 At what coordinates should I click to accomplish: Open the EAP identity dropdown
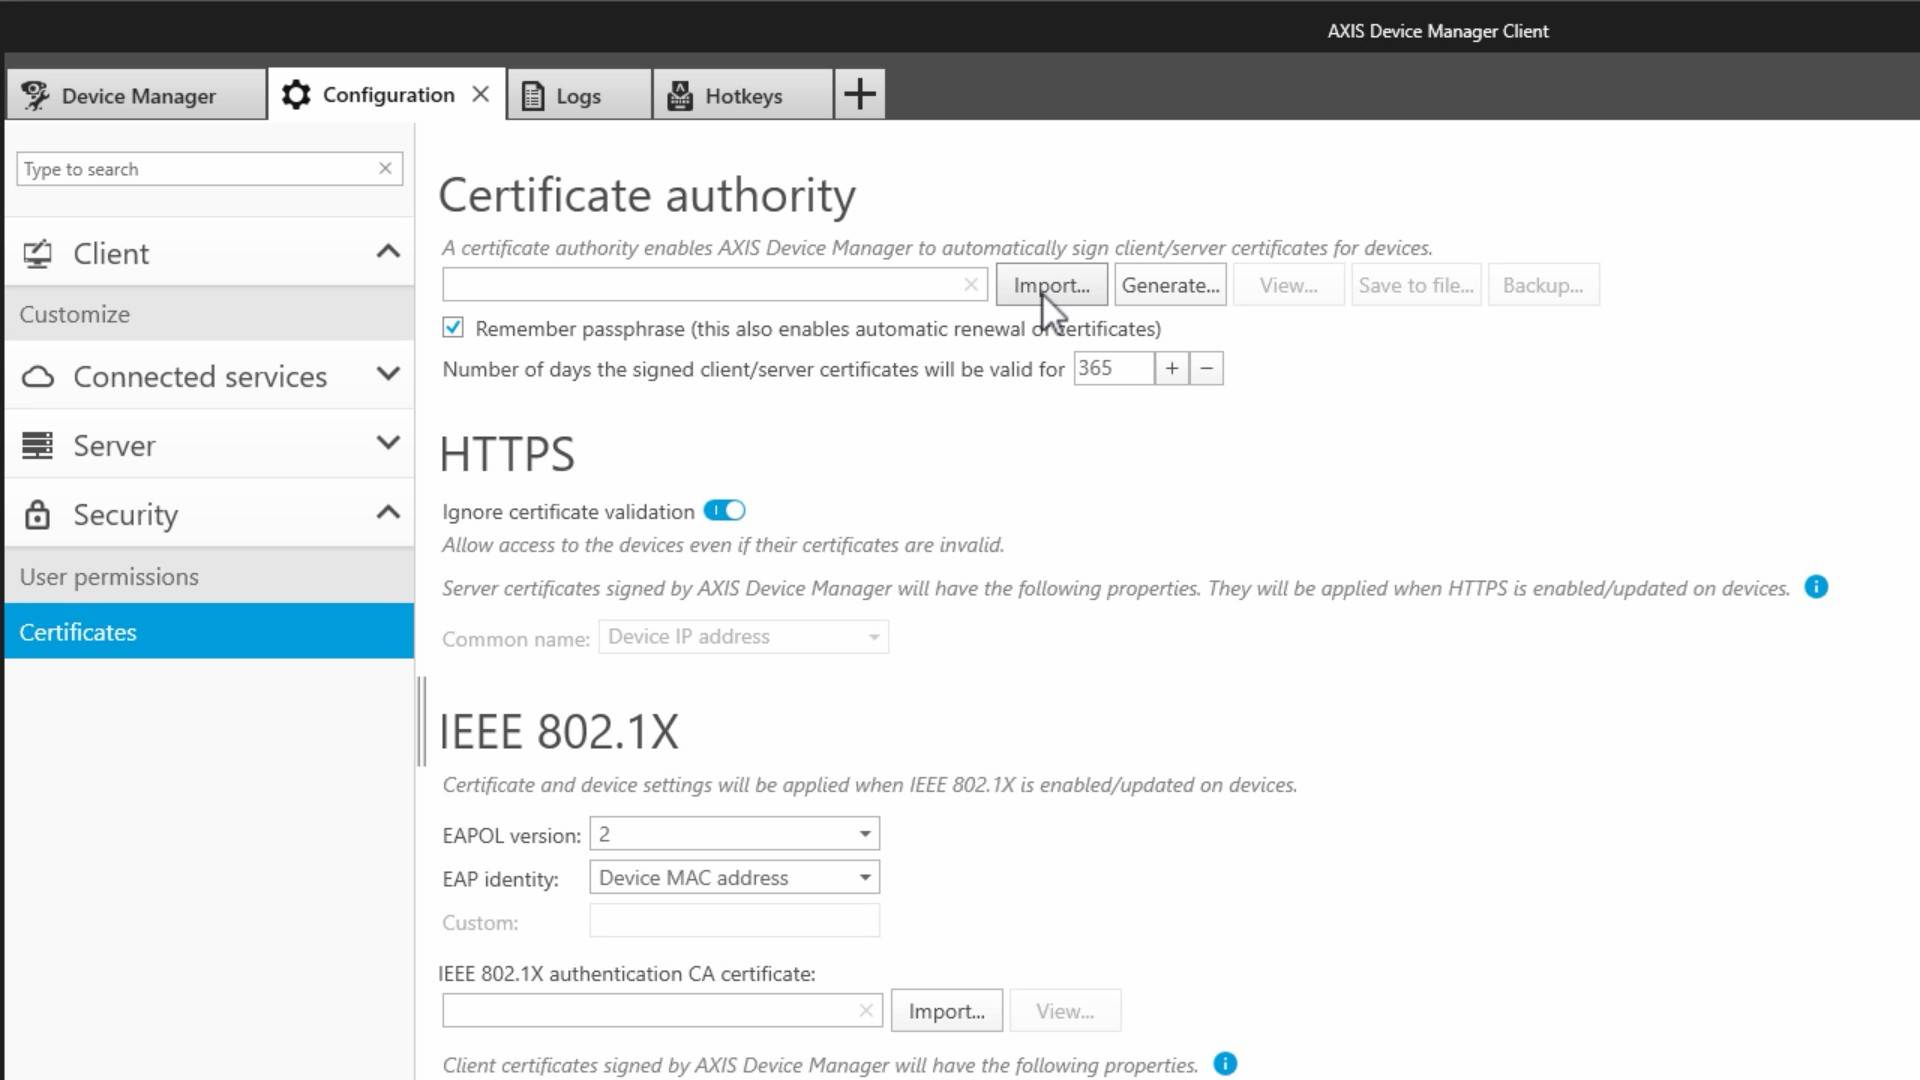[x=735, y=878]
